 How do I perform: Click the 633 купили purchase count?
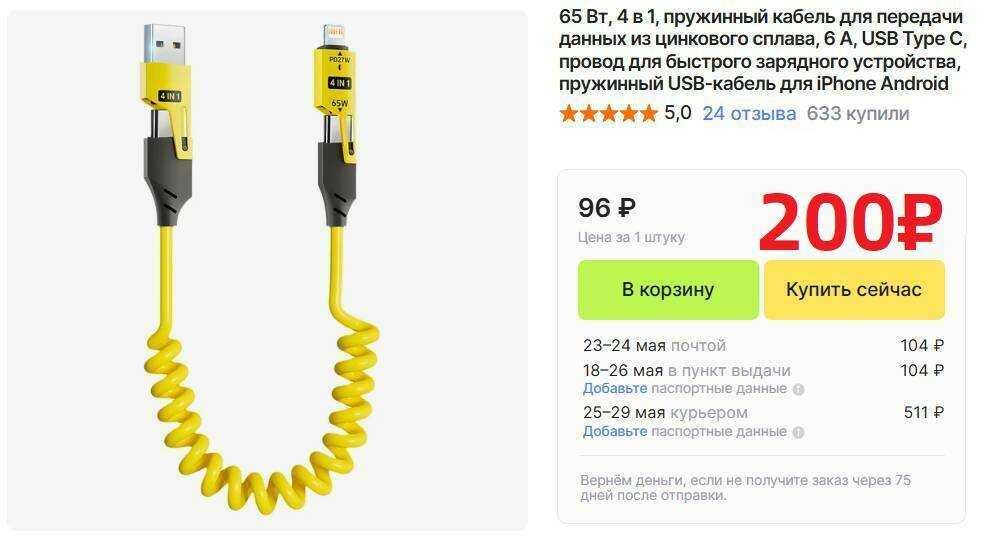tap(858, 114)
